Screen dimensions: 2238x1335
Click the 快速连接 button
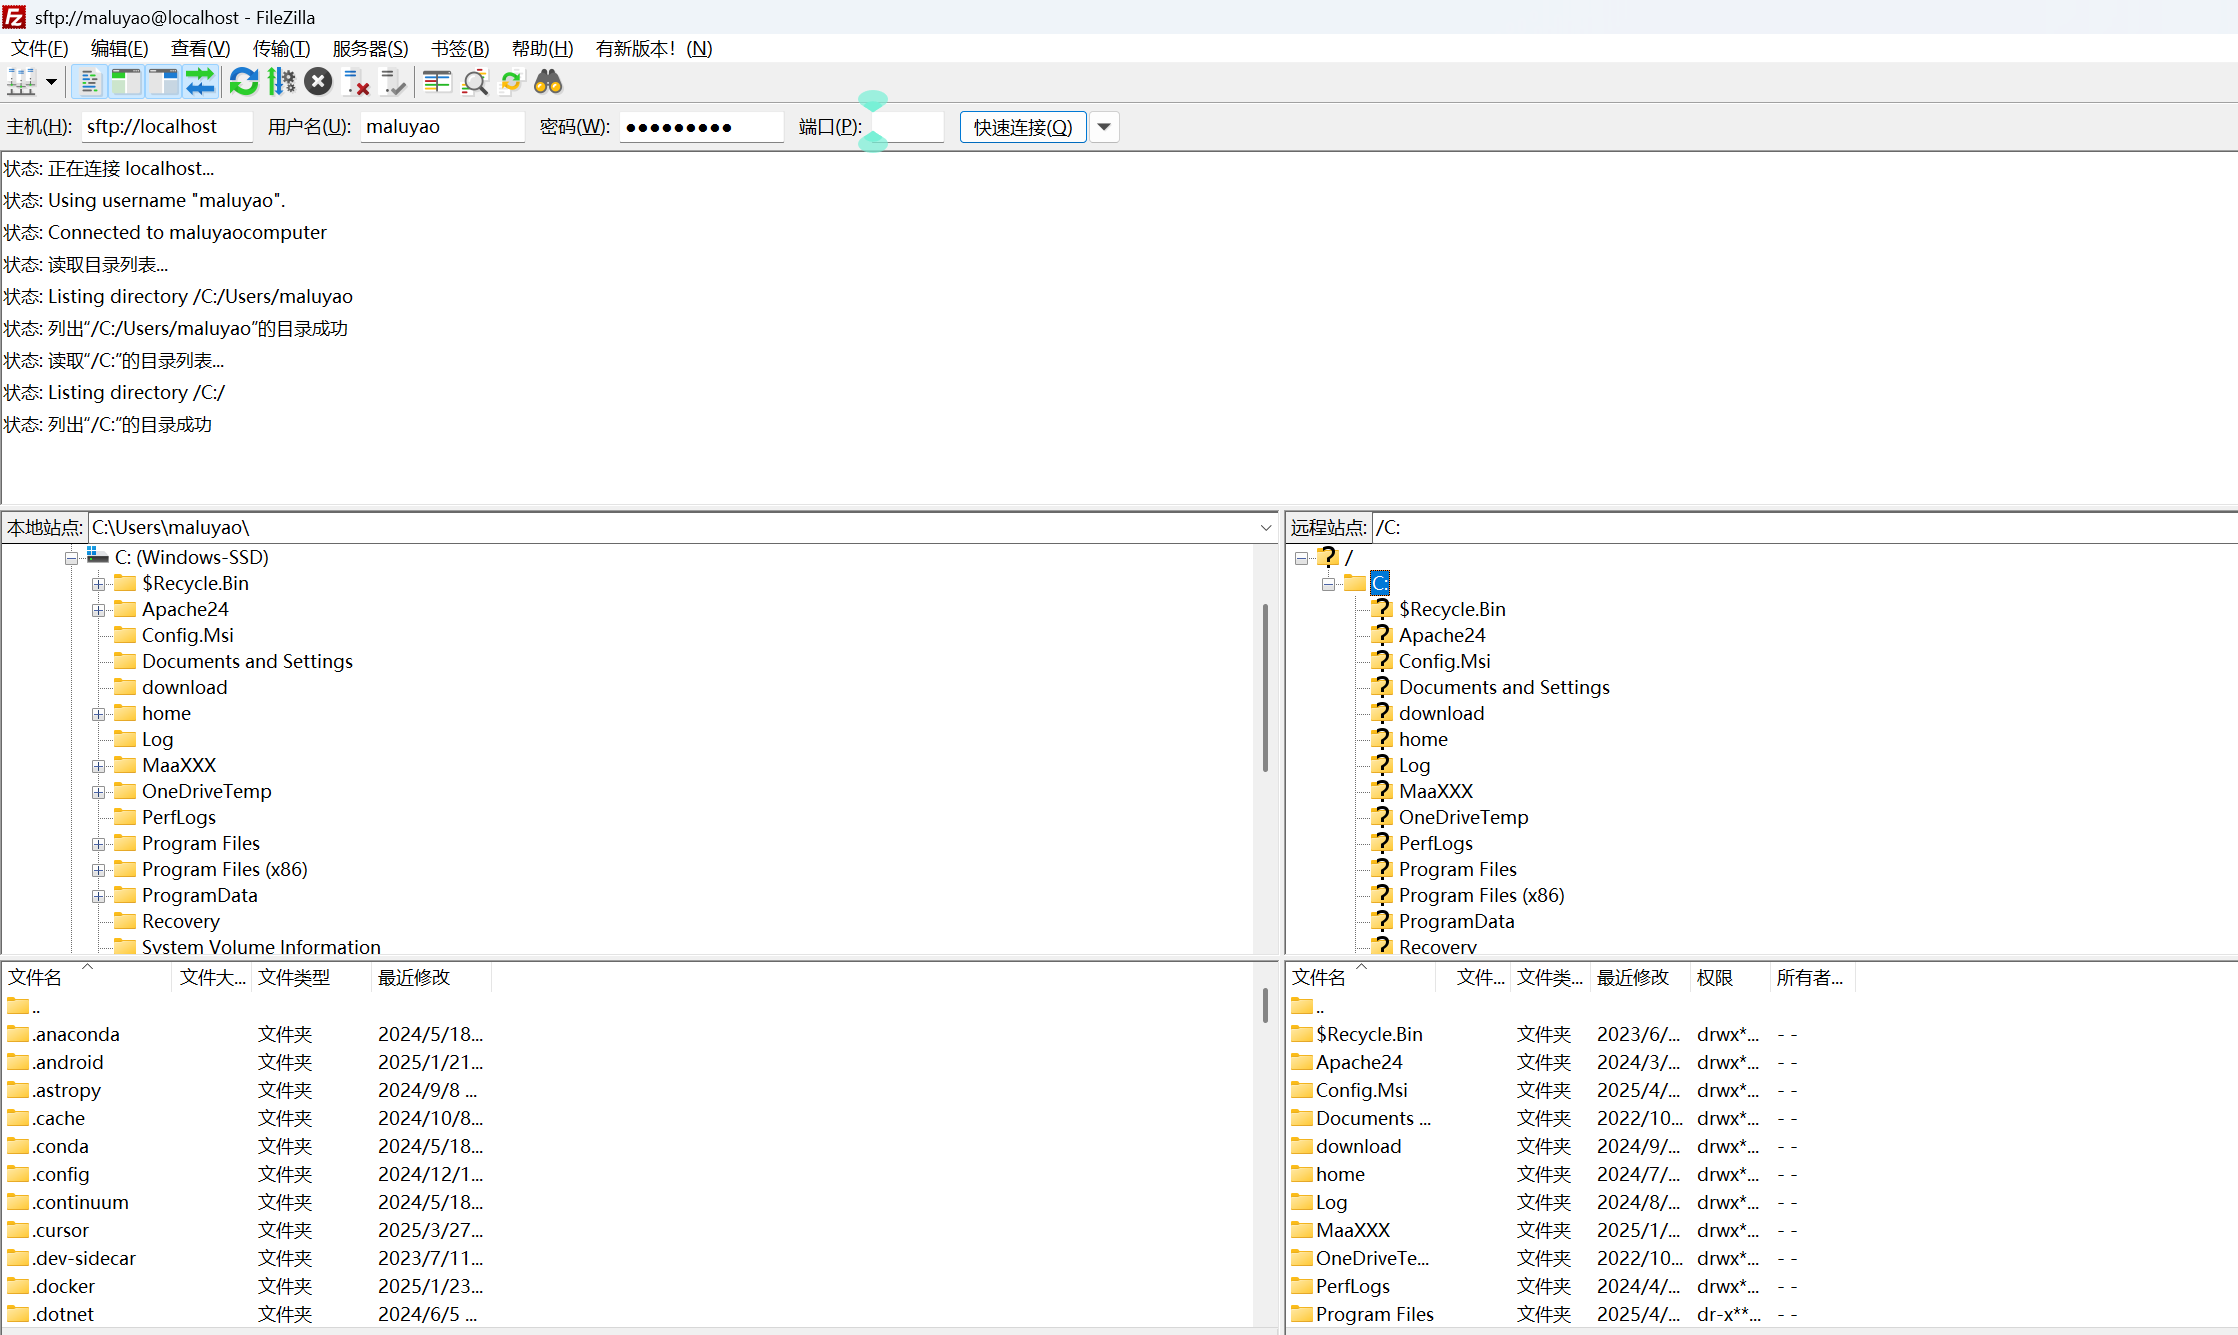(1023, 127)
